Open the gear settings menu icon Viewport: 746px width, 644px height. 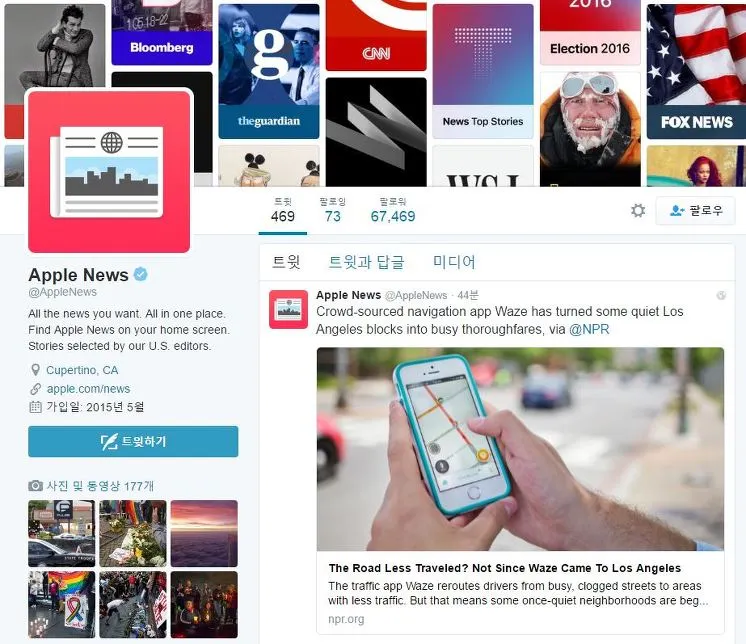coord(638,210)
